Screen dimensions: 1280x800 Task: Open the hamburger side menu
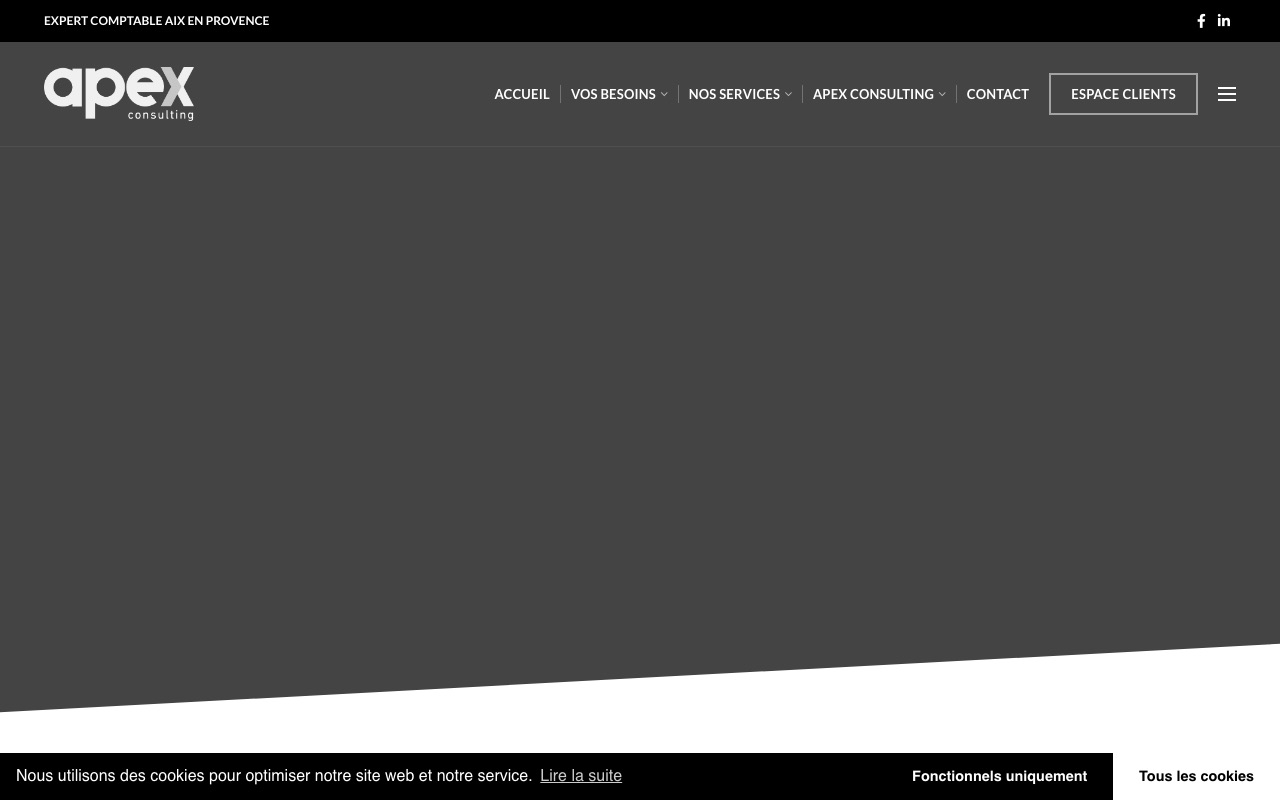tap(1227, 94)
